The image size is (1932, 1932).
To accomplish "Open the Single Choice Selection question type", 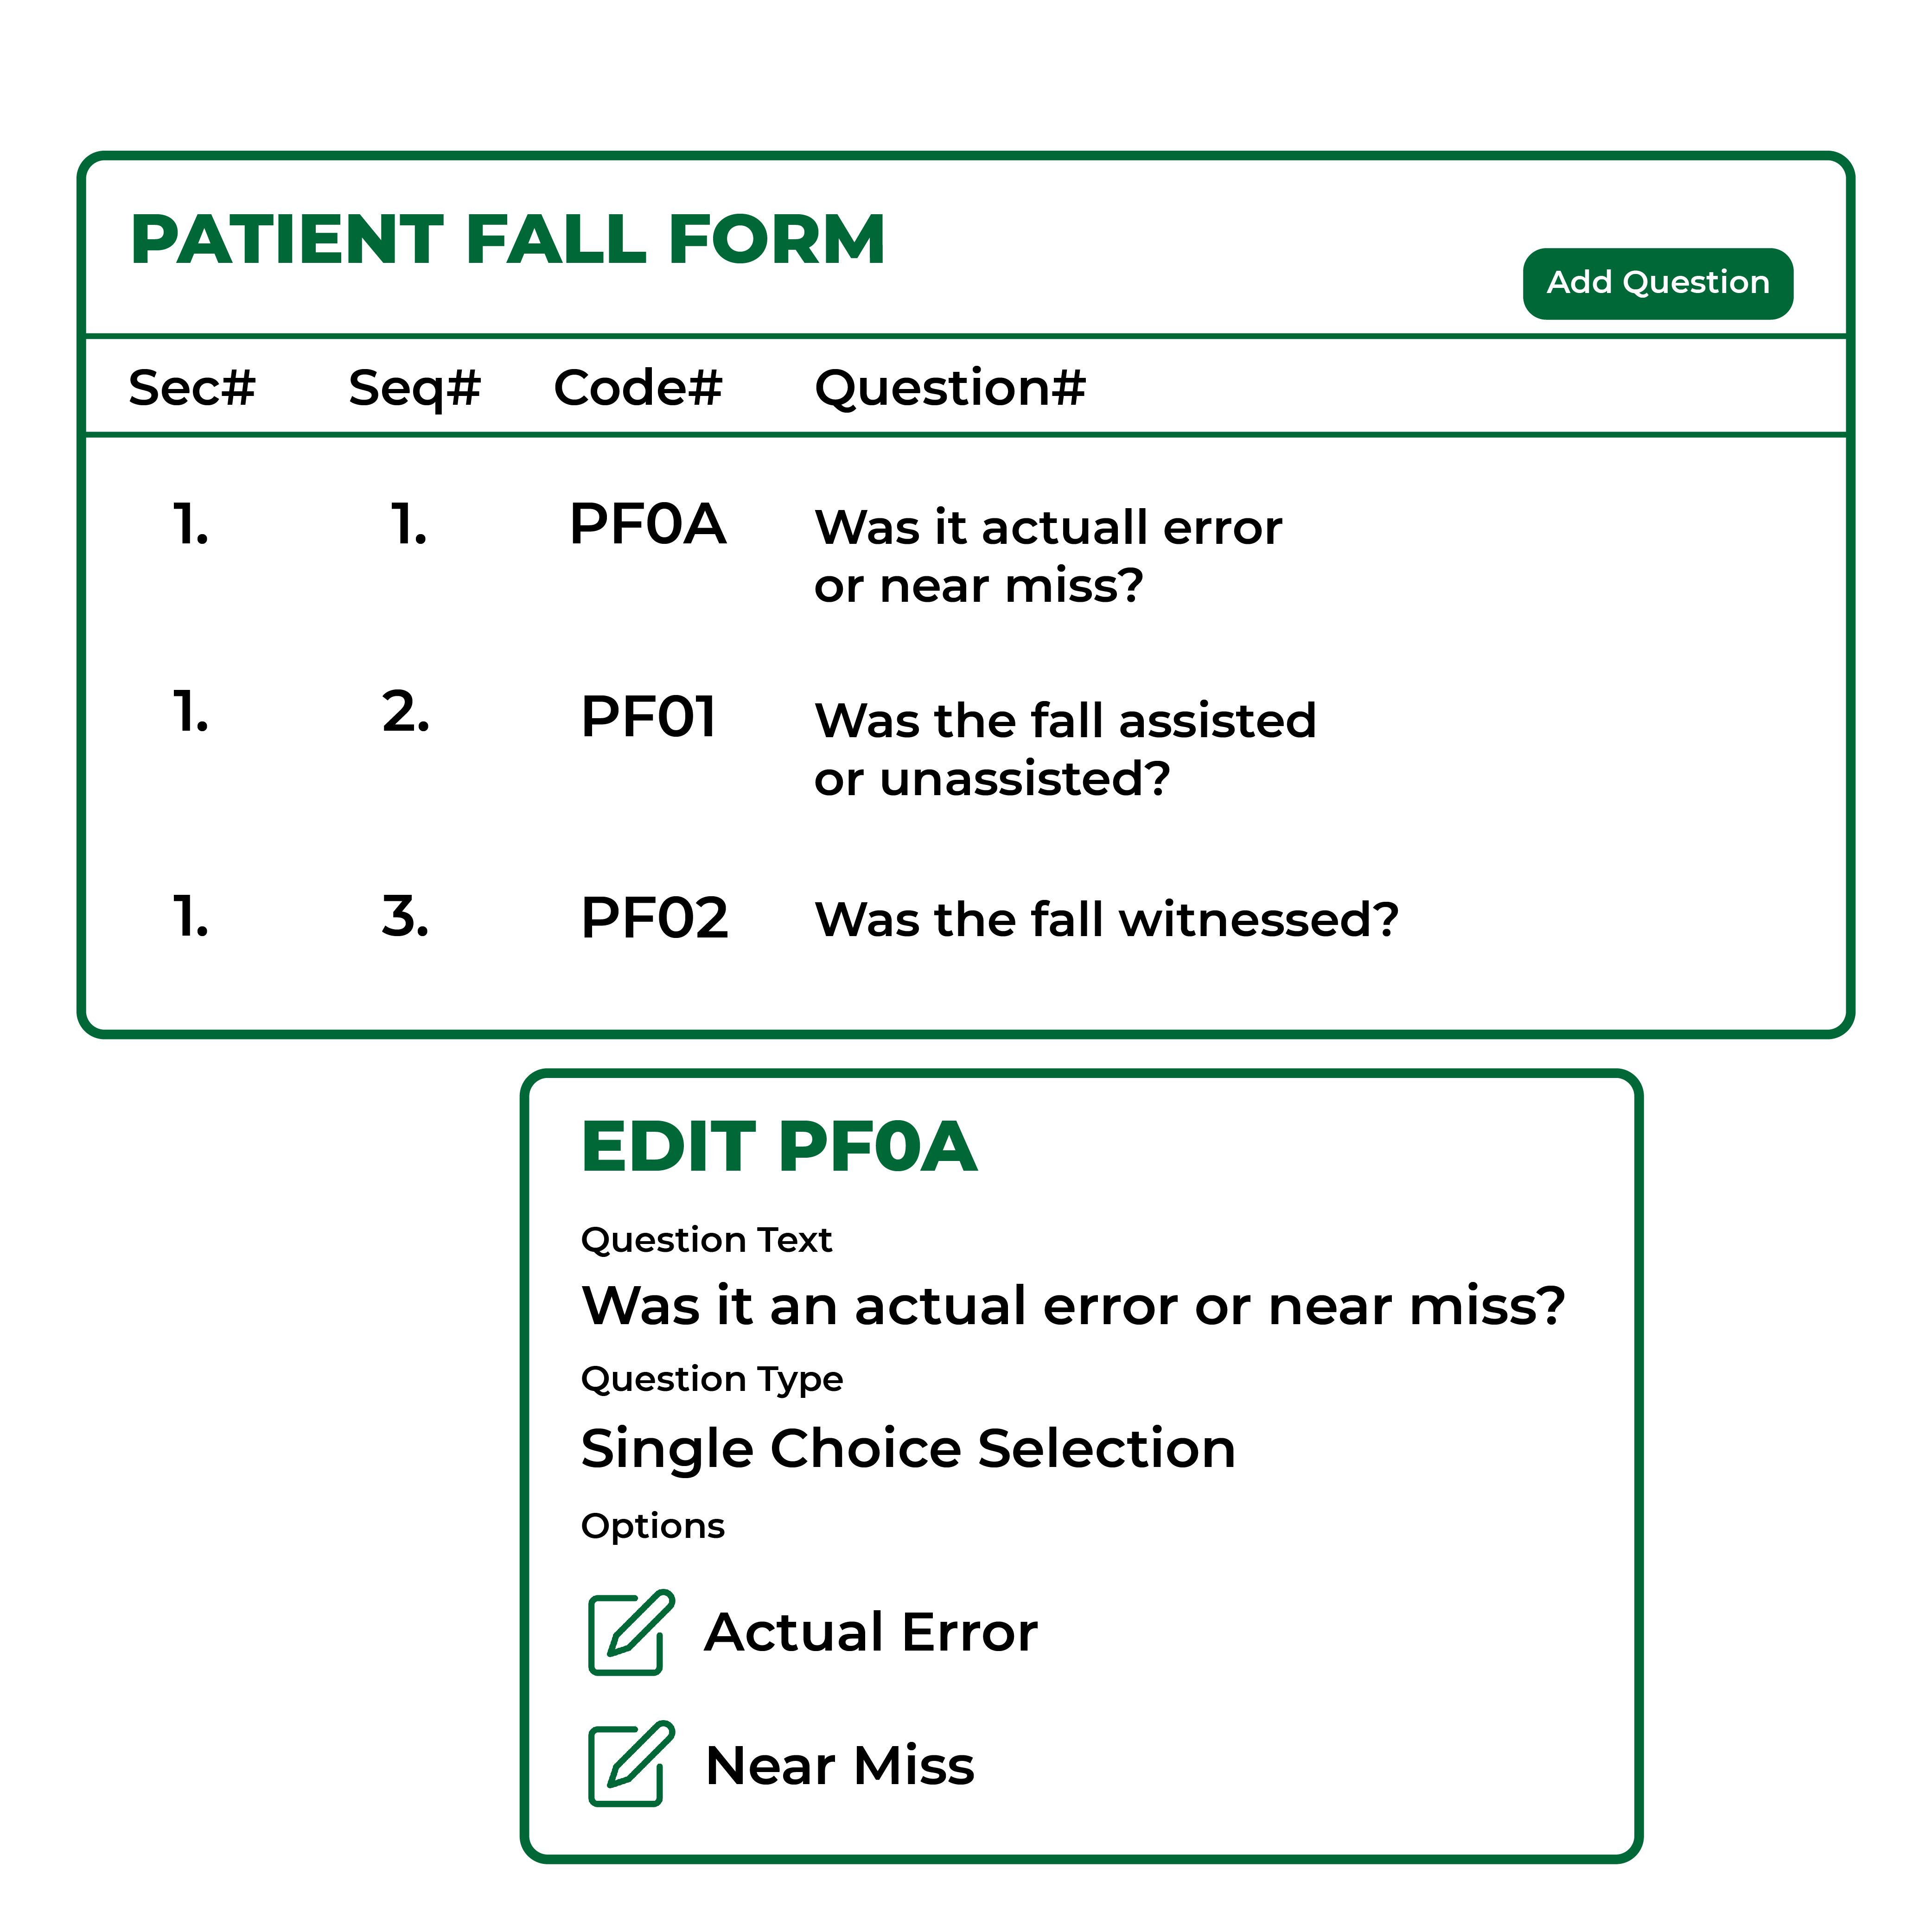I will (x=908, y=1449).
